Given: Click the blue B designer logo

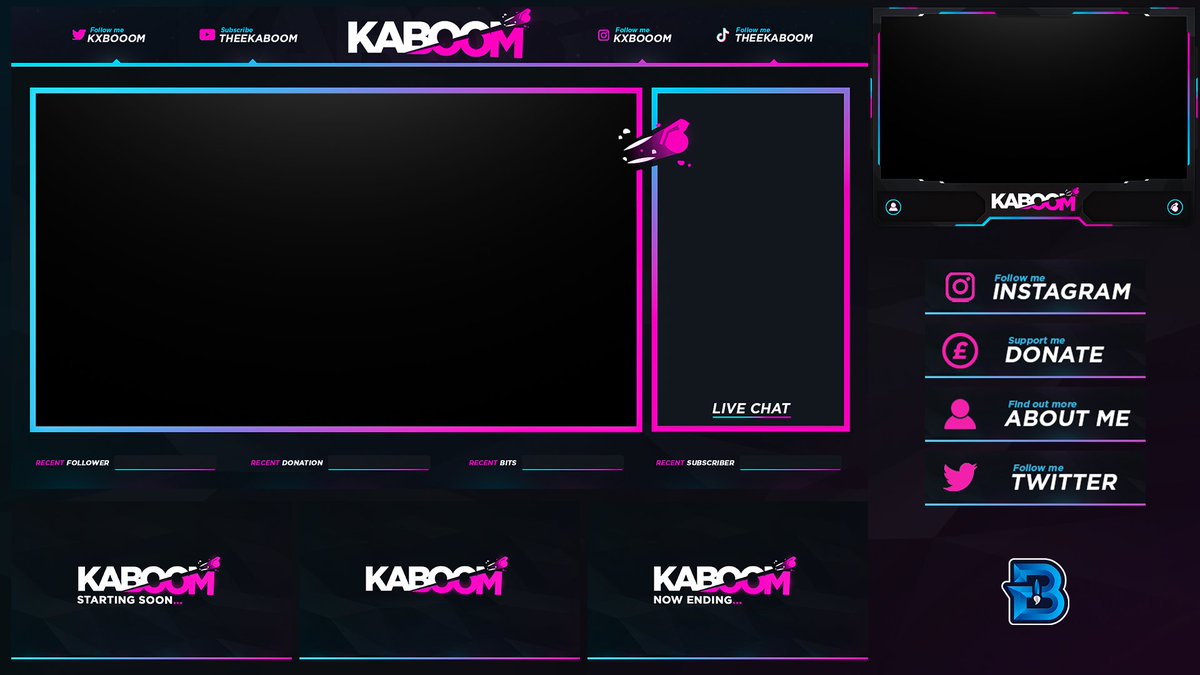Looking at the screenshot, I should 1037,592.
